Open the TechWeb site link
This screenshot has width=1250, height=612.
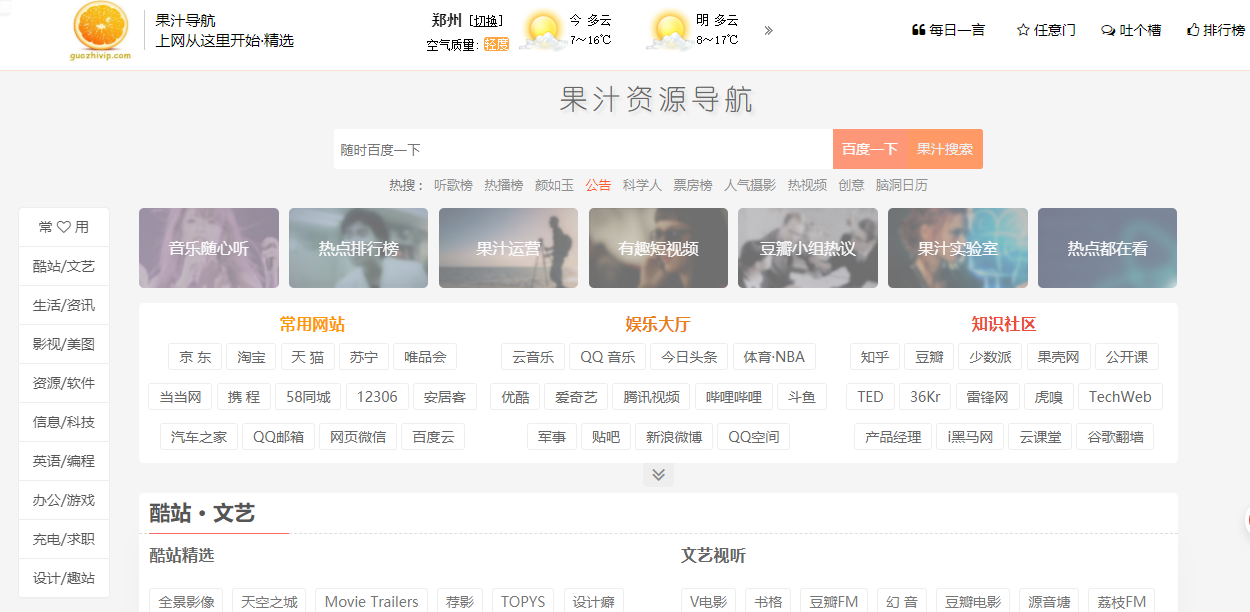click(x=1120, y=397)
